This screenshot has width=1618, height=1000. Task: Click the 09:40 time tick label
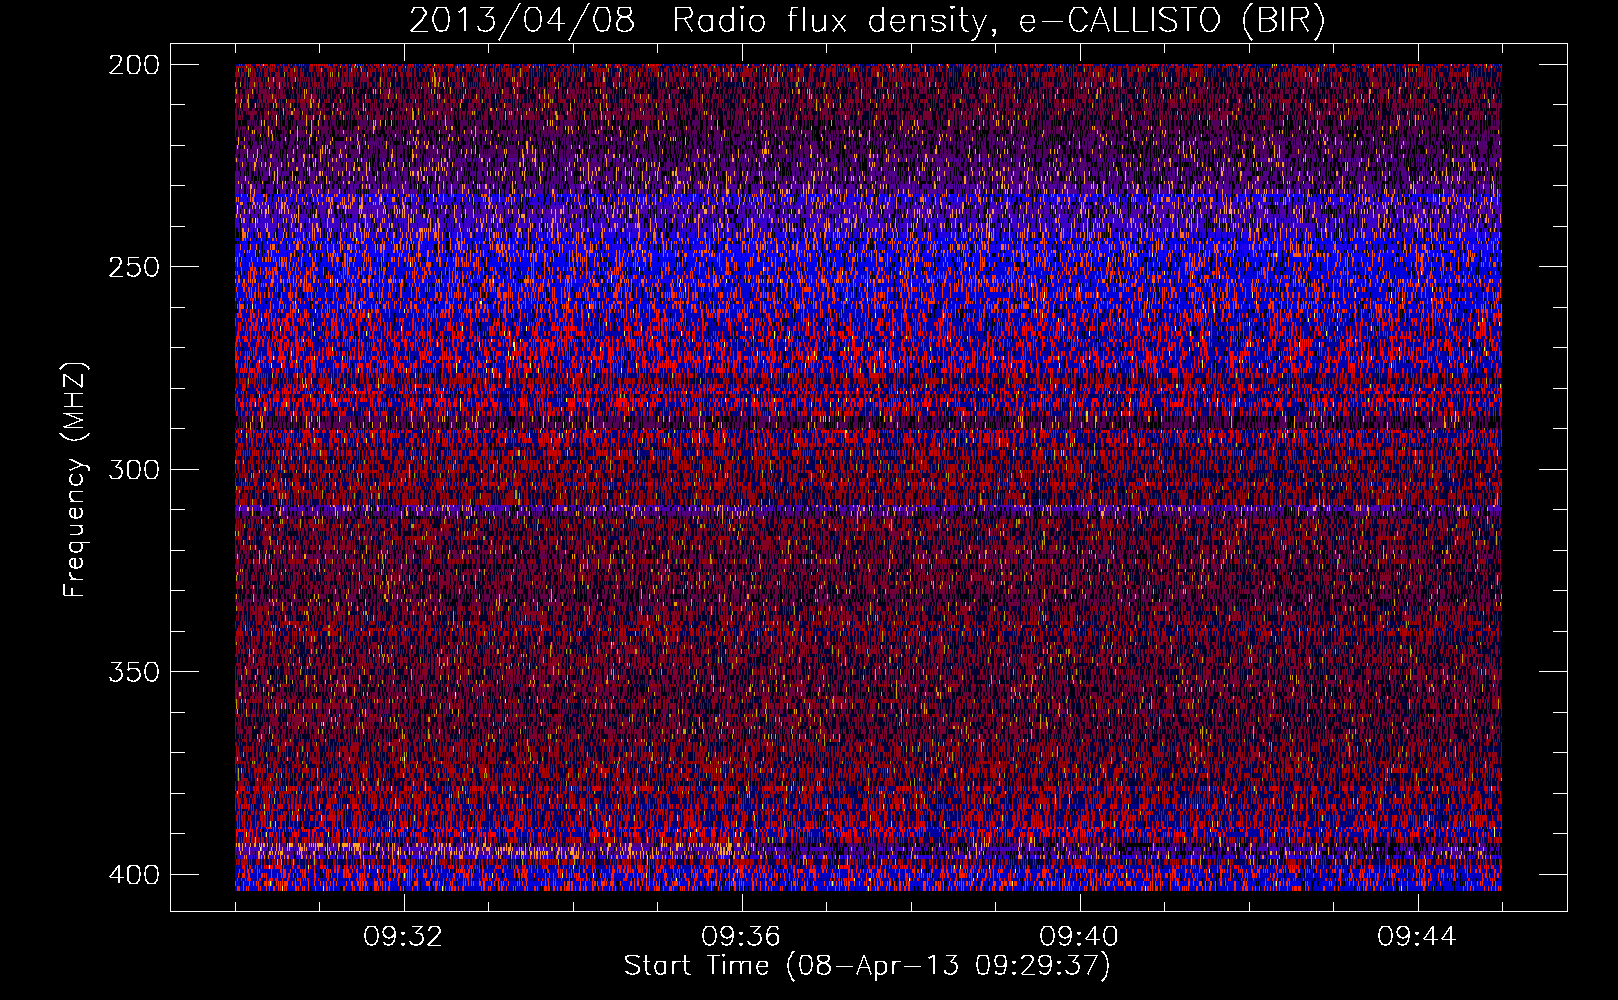[x=1079, y=937]
